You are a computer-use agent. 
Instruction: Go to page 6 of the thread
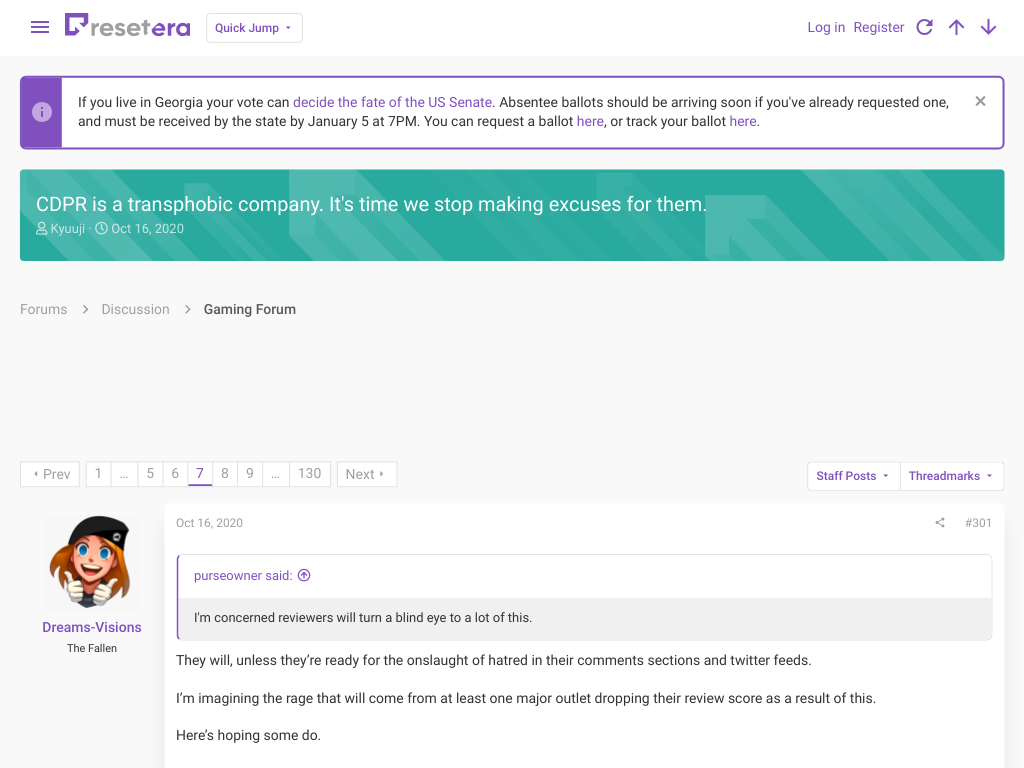(x=175, y=474)
